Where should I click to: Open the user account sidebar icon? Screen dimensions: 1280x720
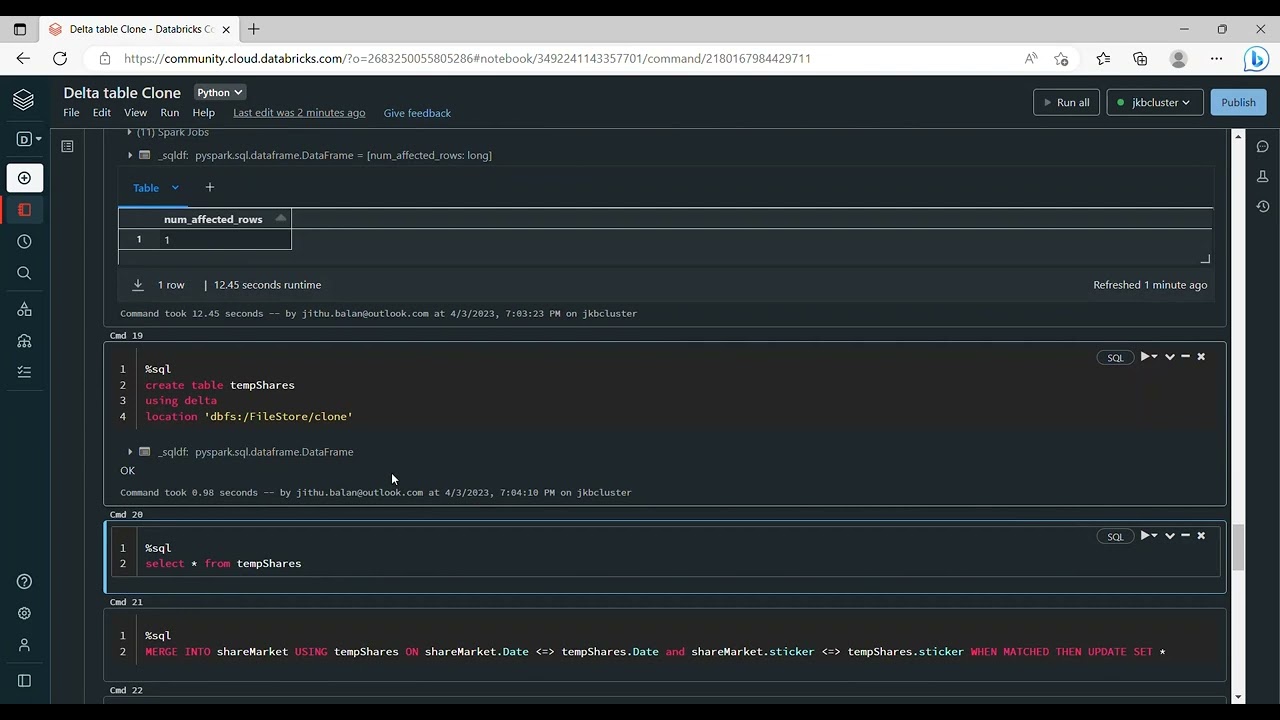coord(24,646)
